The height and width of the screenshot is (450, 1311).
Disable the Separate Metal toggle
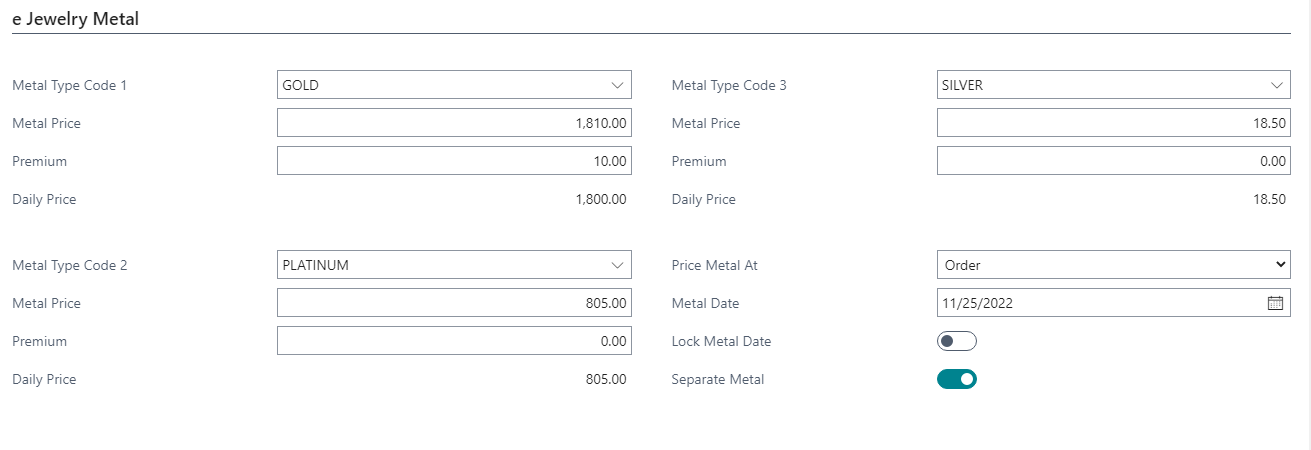tap(957, 379)
